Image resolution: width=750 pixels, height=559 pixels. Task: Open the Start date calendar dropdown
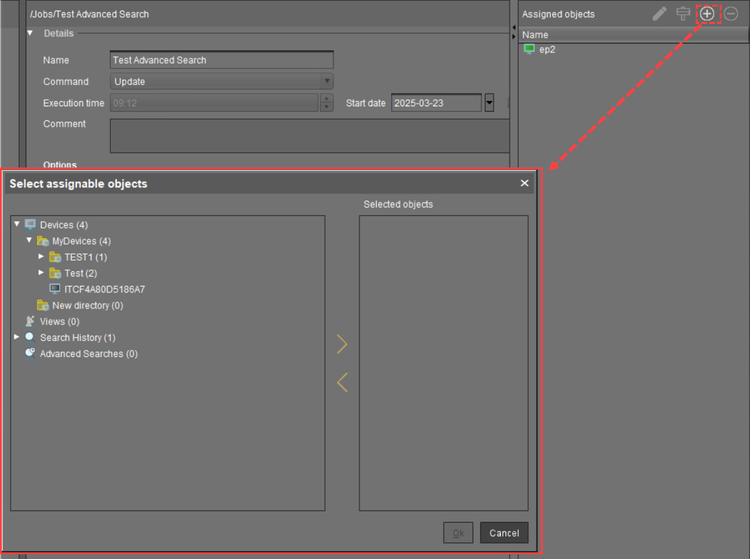(489, 103)
